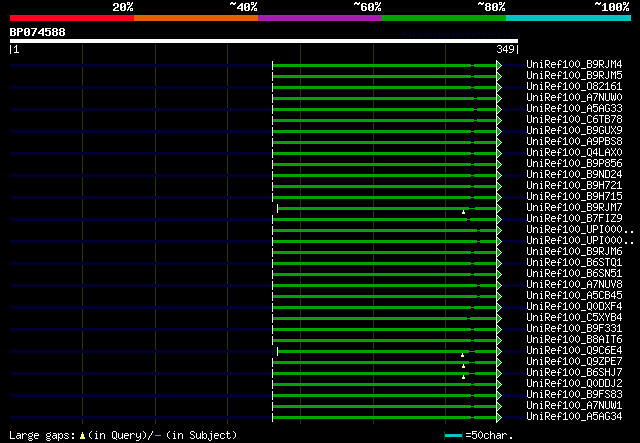
Task: Click the "=50char." scale text
Action: point(489,435)
